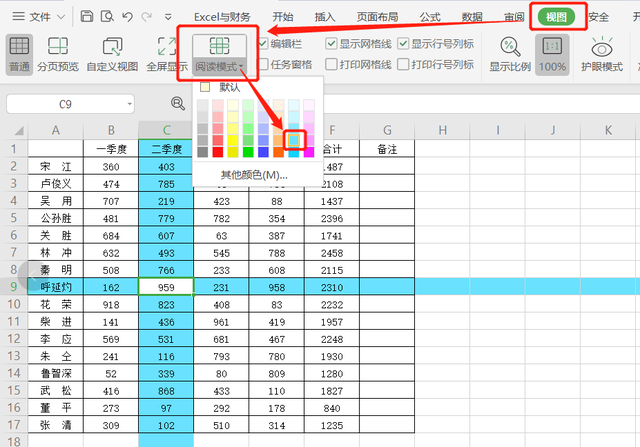The height and width of the screenshot is (447, 640).
Task: Expand the 阅读模式 dropdown arrow
Action: point(241,67)
